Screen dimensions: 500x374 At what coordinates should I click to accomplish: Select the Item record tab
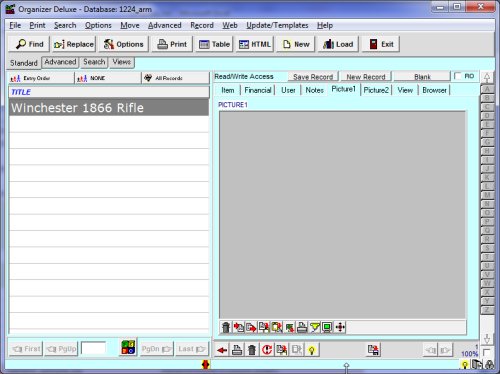(x=228, y=90)
